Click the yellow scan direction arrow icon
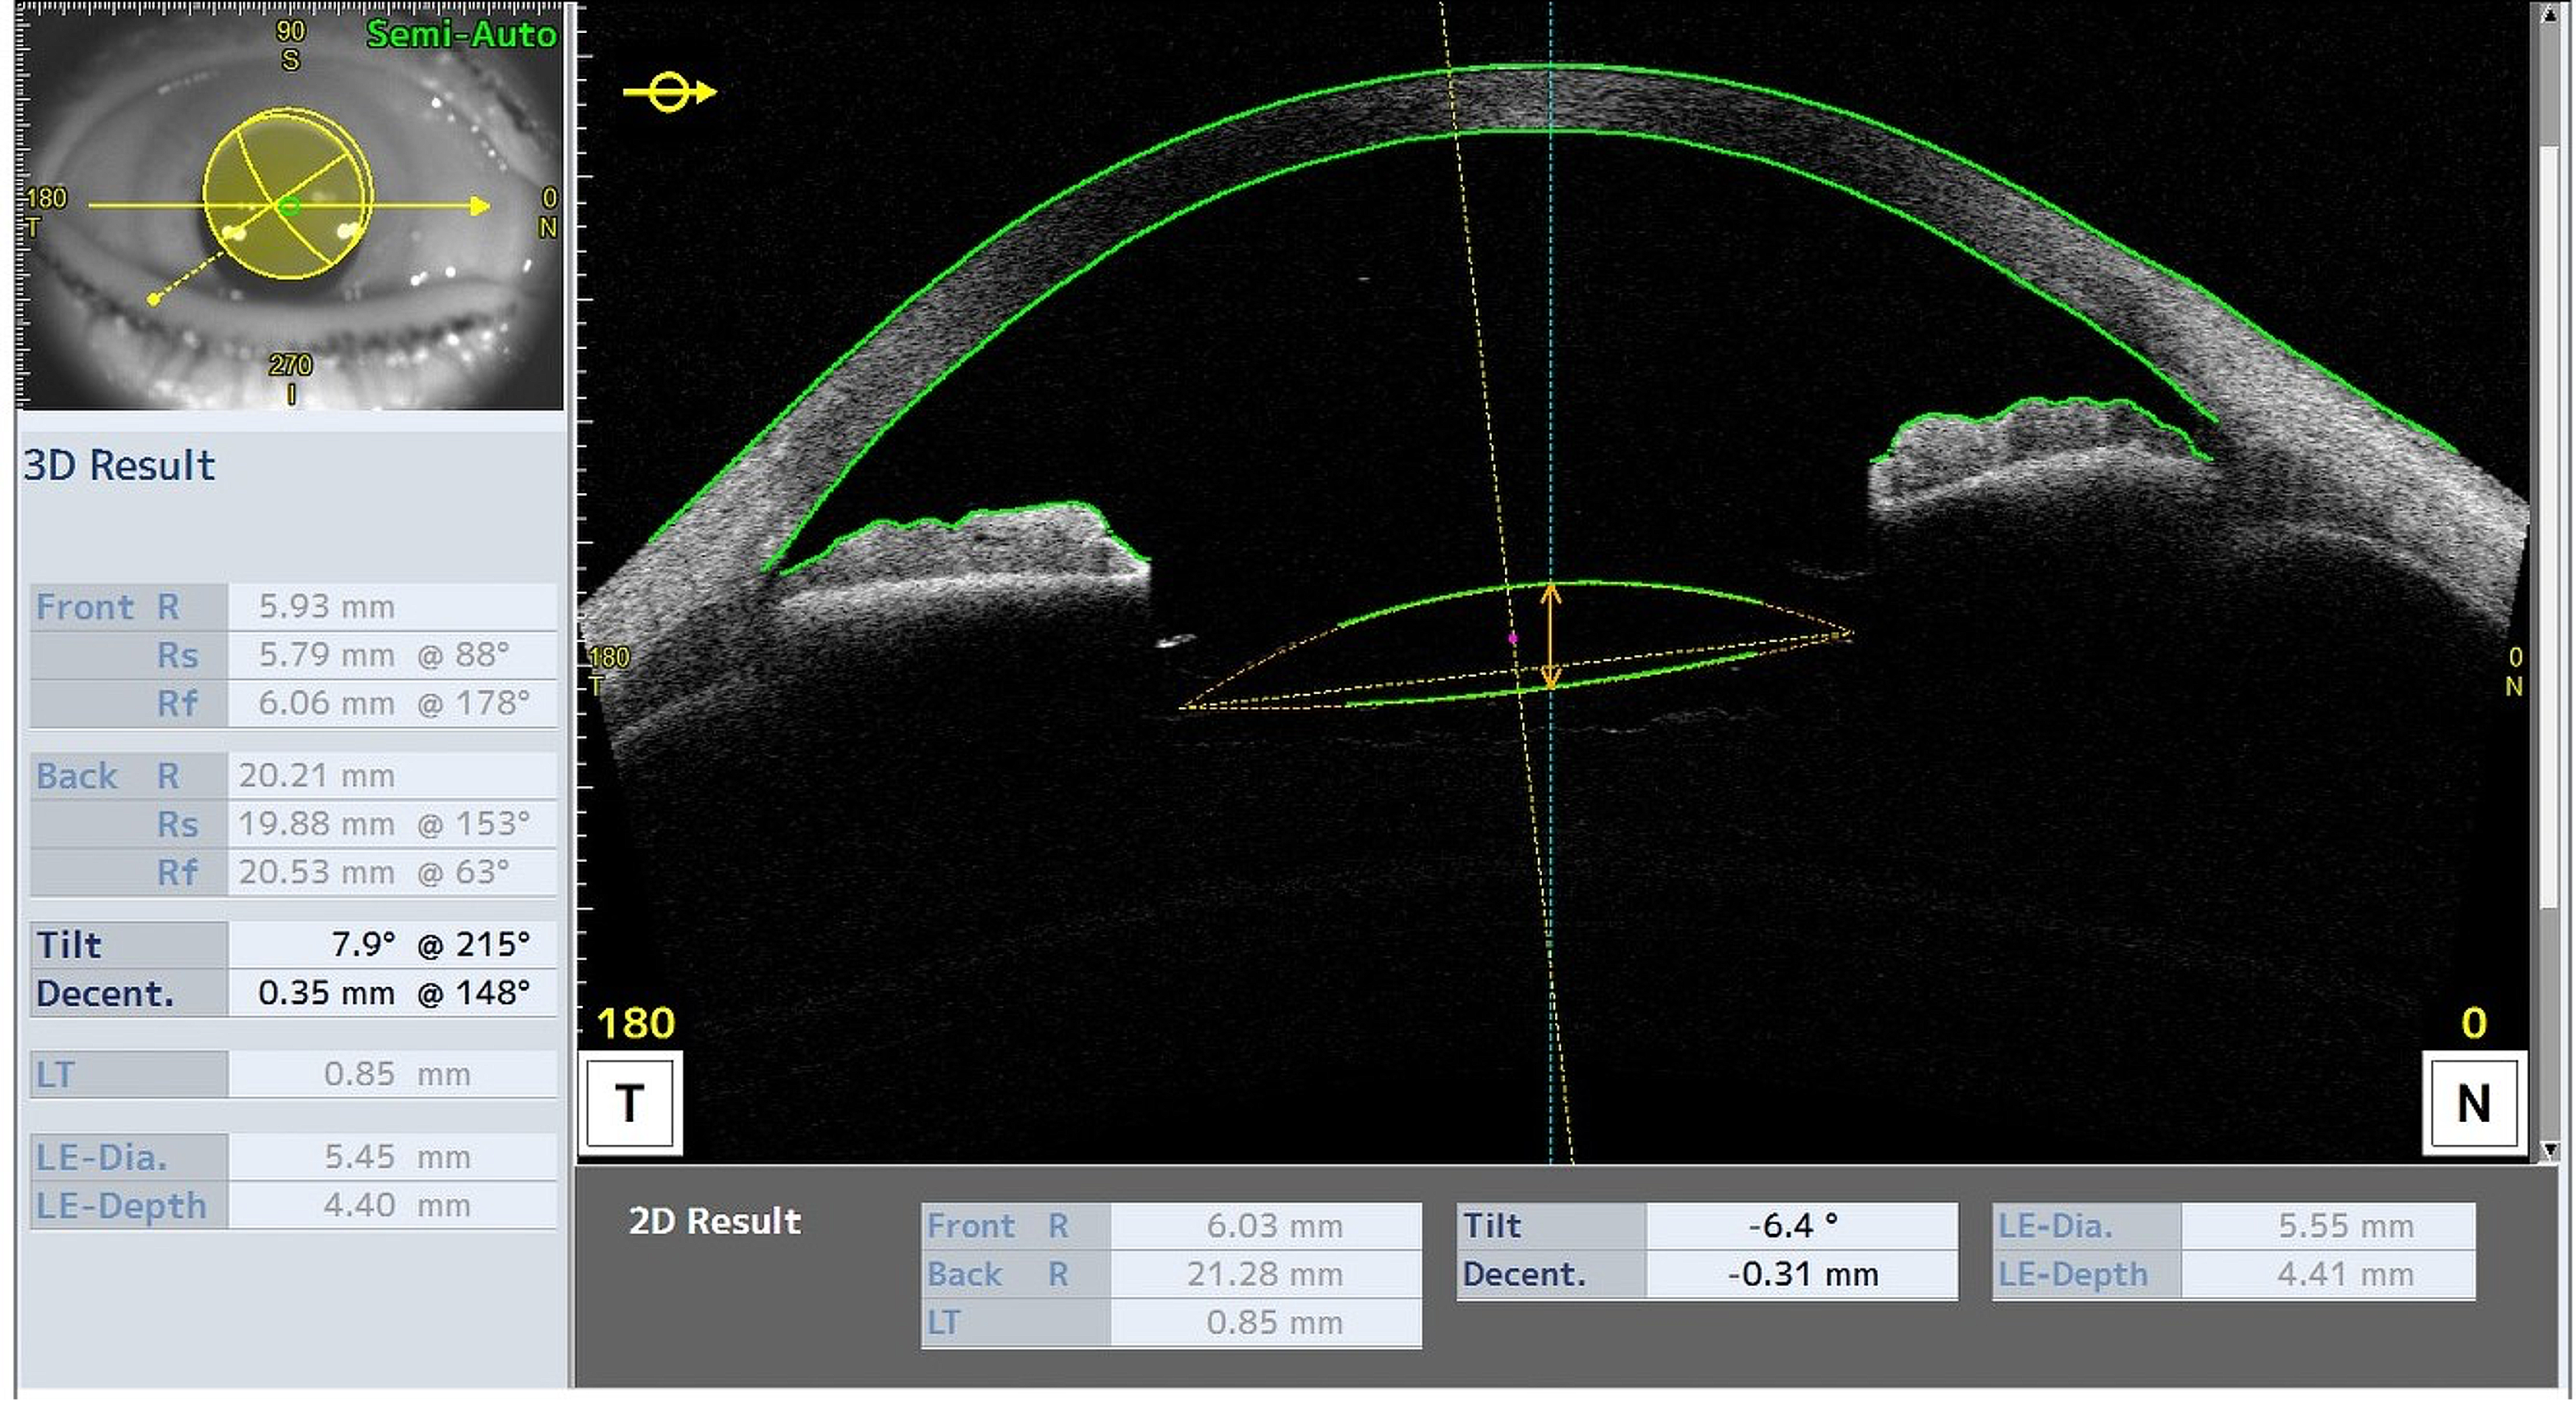 pos(669,92)
